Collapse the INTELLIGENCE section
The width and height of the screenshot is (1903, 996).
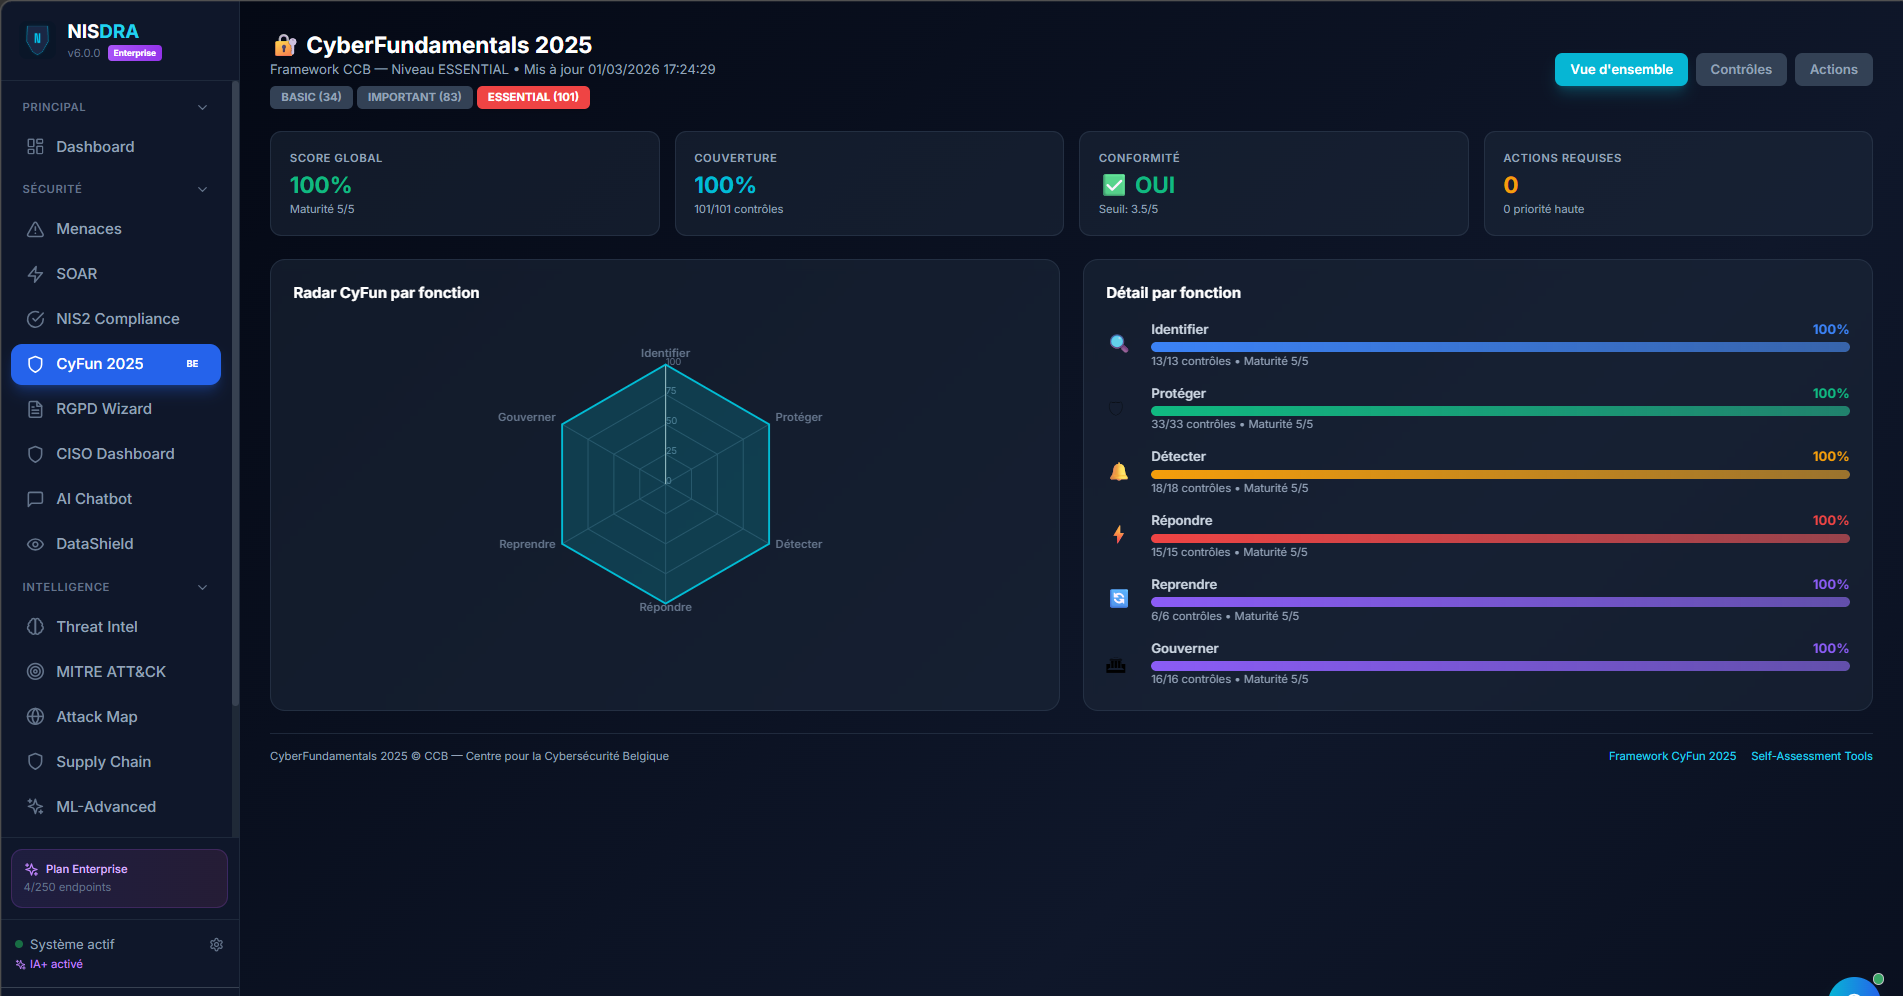[x=203, y=587]
